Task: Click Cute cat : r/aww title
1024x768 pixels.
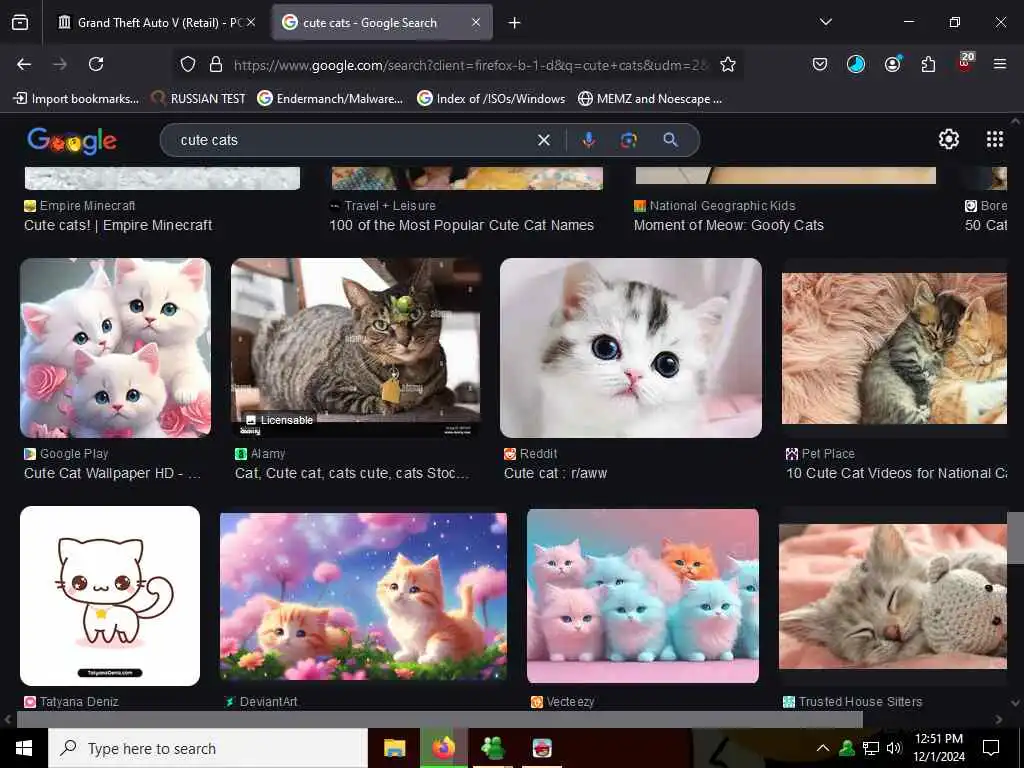Action: pos(555,473)
